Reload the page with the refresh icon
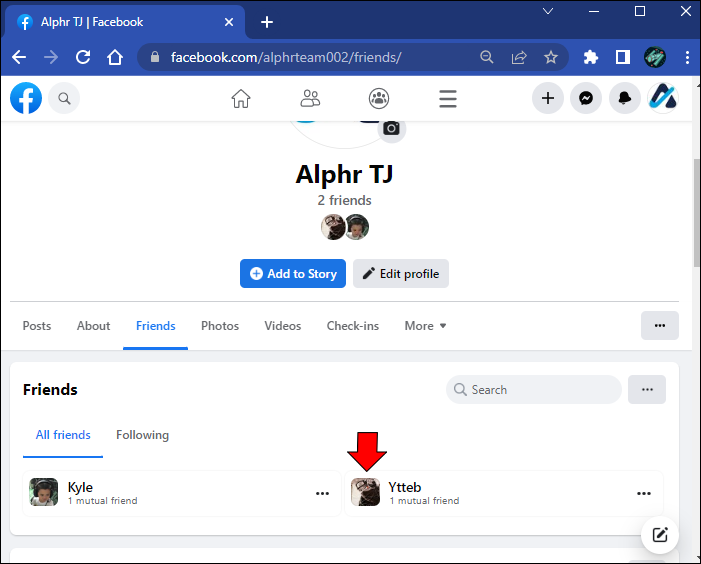Image resolution: width=701 pixels, height=564 pixels. (x=83, y=57)
